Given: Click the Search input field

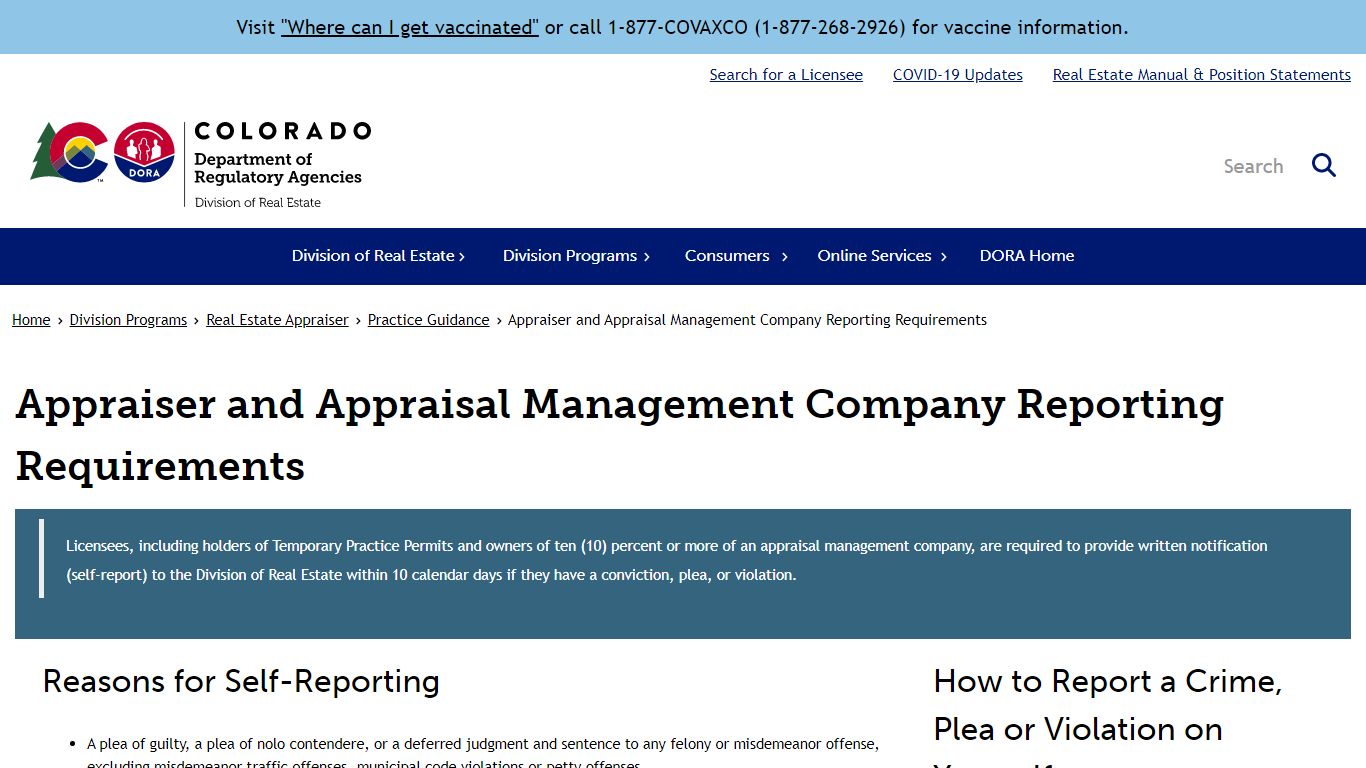Looking at the screenshot, I should 1253,166.
